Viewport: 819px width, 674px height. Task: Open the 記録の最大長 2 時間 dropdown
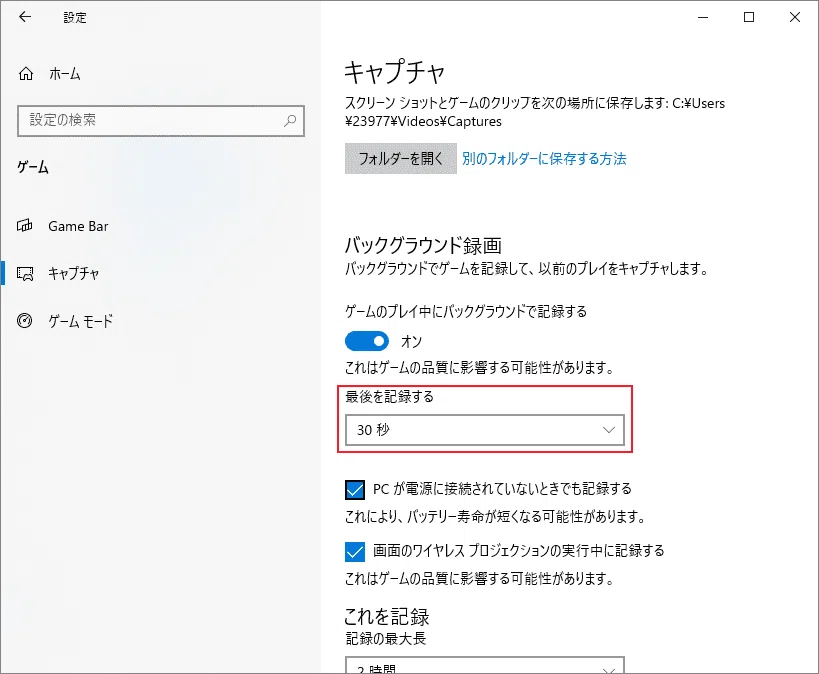pyautogui.click(x=485, y=665)
